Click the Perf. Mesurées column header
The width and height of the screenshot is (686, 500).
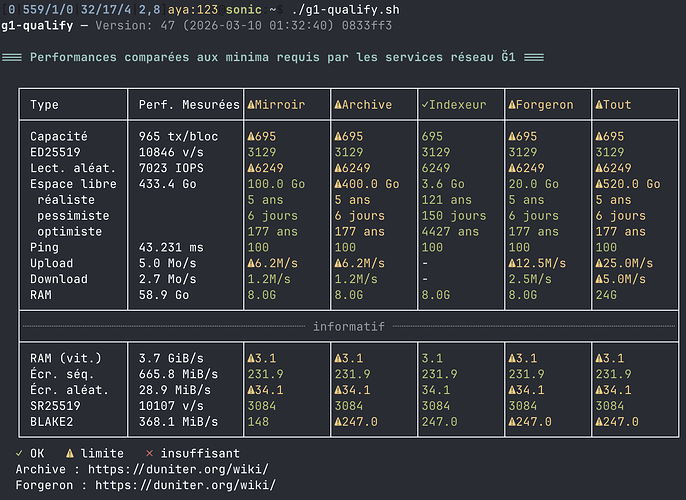[x=189, y=105]
